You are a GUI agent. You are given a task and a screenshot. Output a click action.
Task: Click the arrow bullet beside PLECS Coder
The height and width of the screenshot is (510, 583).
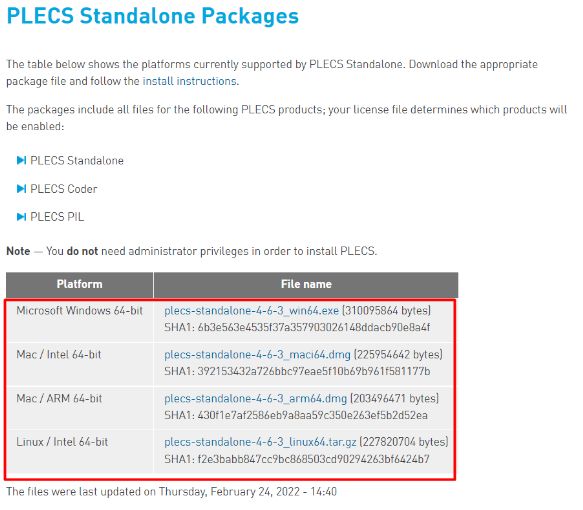coord(22,188)
